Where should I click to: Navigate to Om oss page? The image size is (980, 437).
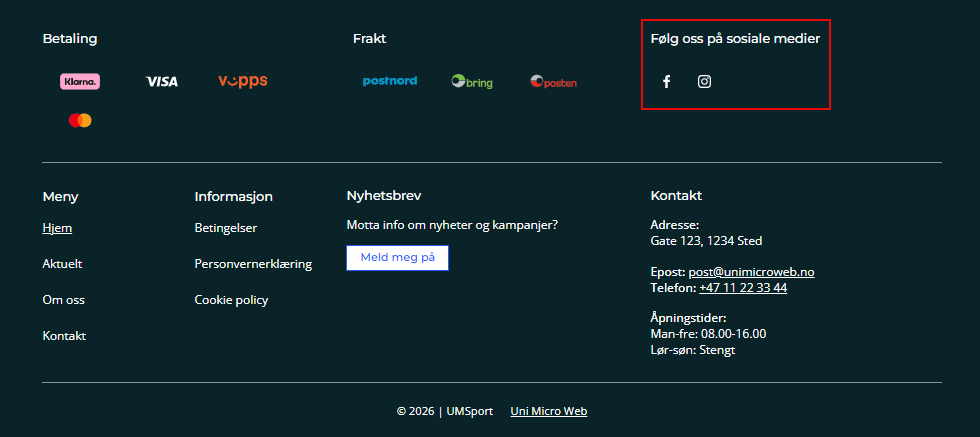pyautogui.click(x=63, y=300)
